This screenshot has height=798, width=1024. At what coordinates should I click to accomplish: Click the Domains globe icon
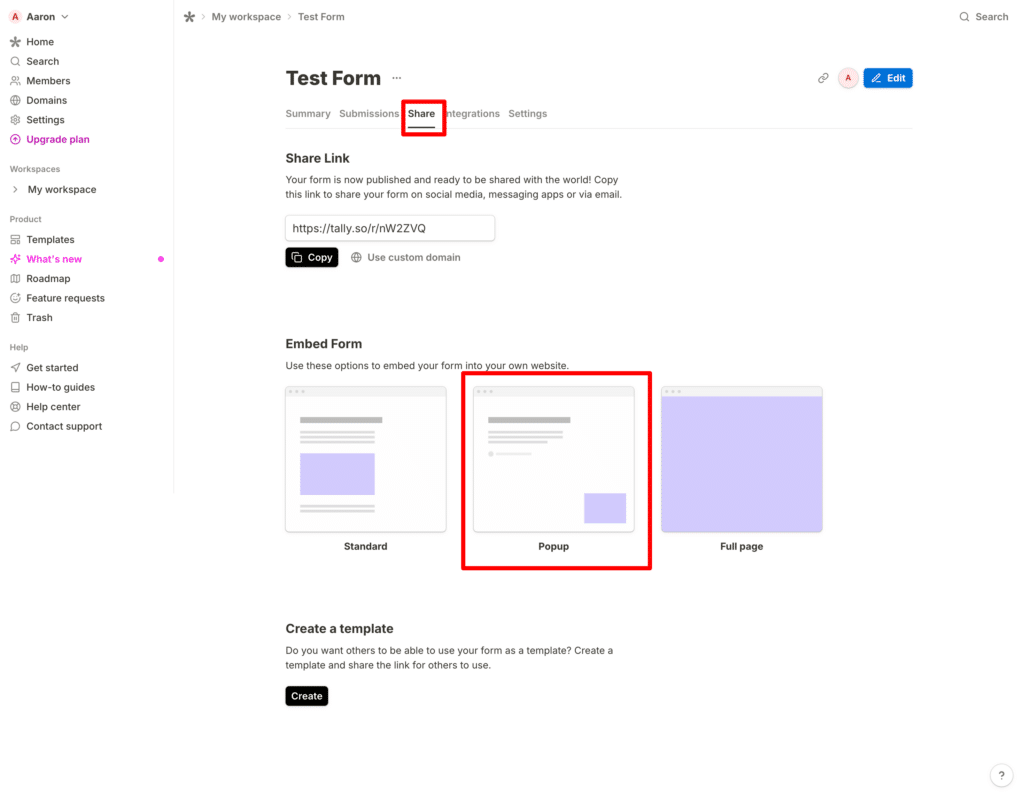point(15,101)
